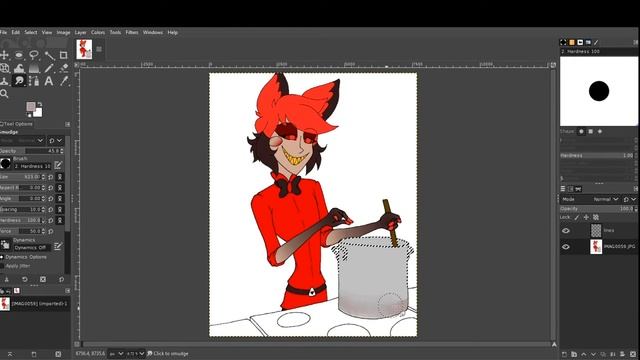Select the Text tool
Viewport: 640px width, 360px height.
(49, 81)
